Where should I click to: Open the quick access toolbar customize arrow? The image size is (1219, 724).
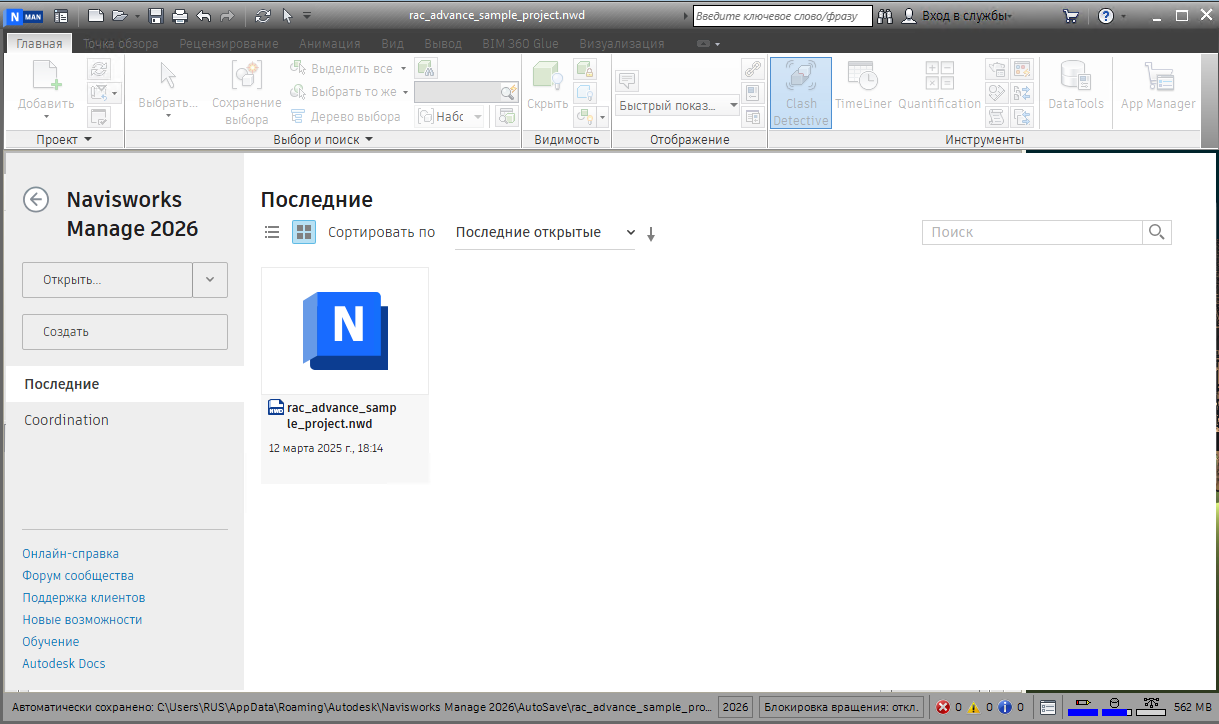[307, 16]
